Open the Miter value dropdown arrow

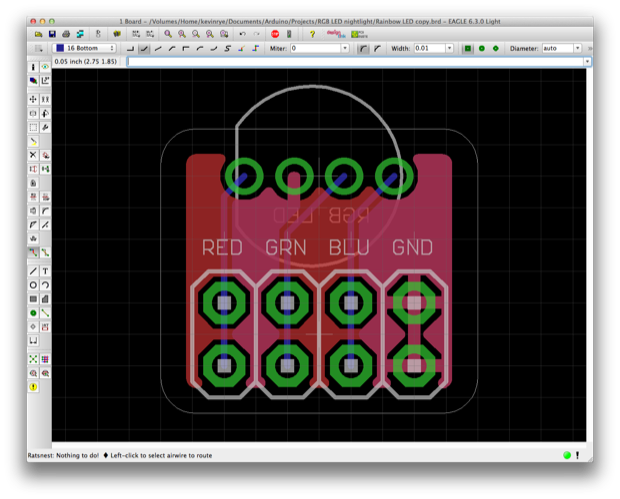pos(345,48)
